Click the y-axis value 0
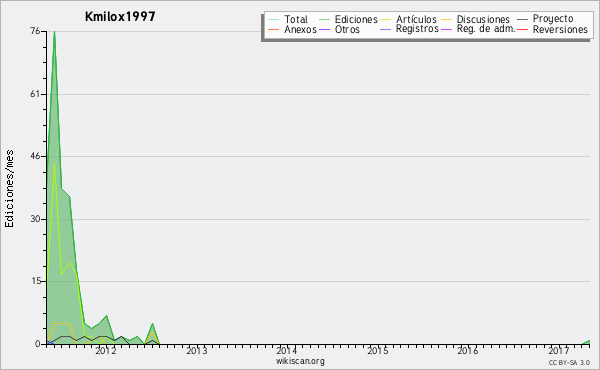This screenshot has height=370, width=600. coord(38,344)
